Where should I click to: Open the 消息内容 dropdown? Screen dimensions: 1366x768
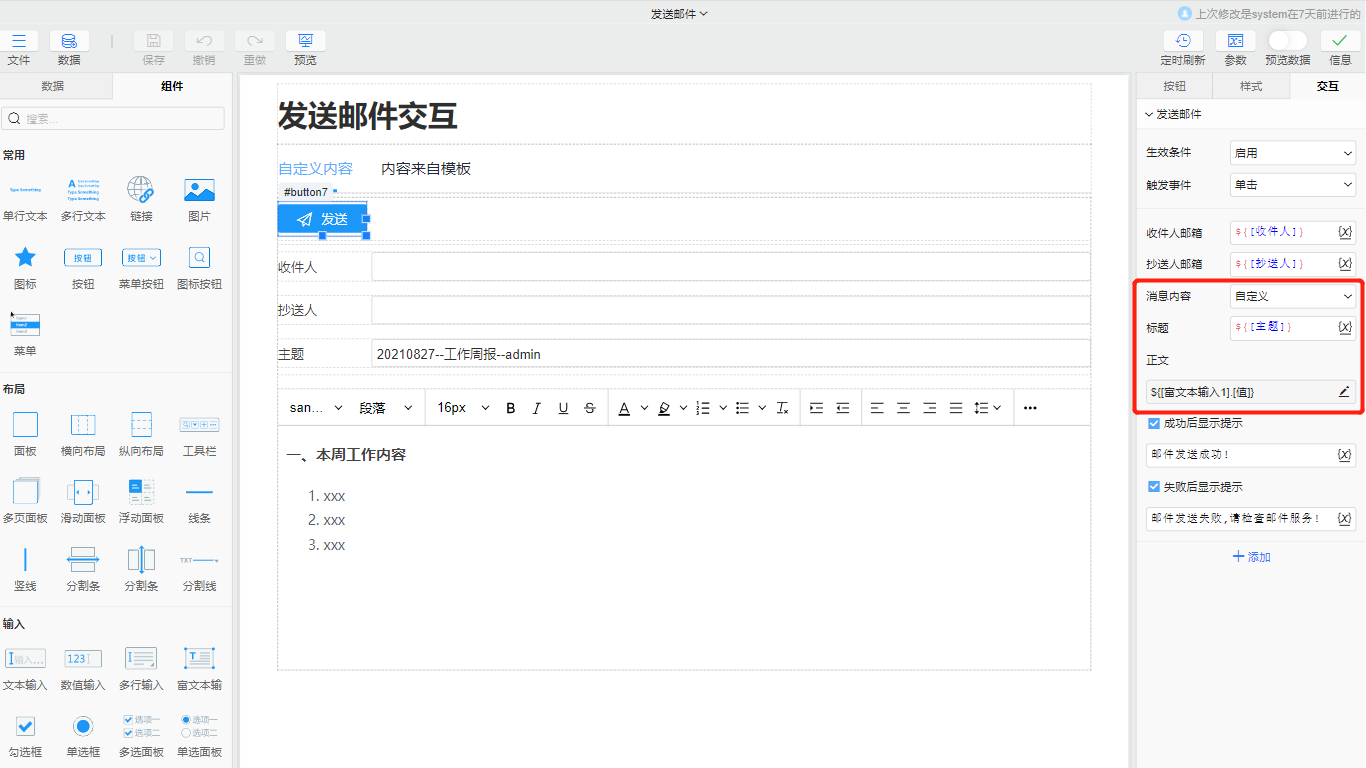click(x=1292, y=296)
